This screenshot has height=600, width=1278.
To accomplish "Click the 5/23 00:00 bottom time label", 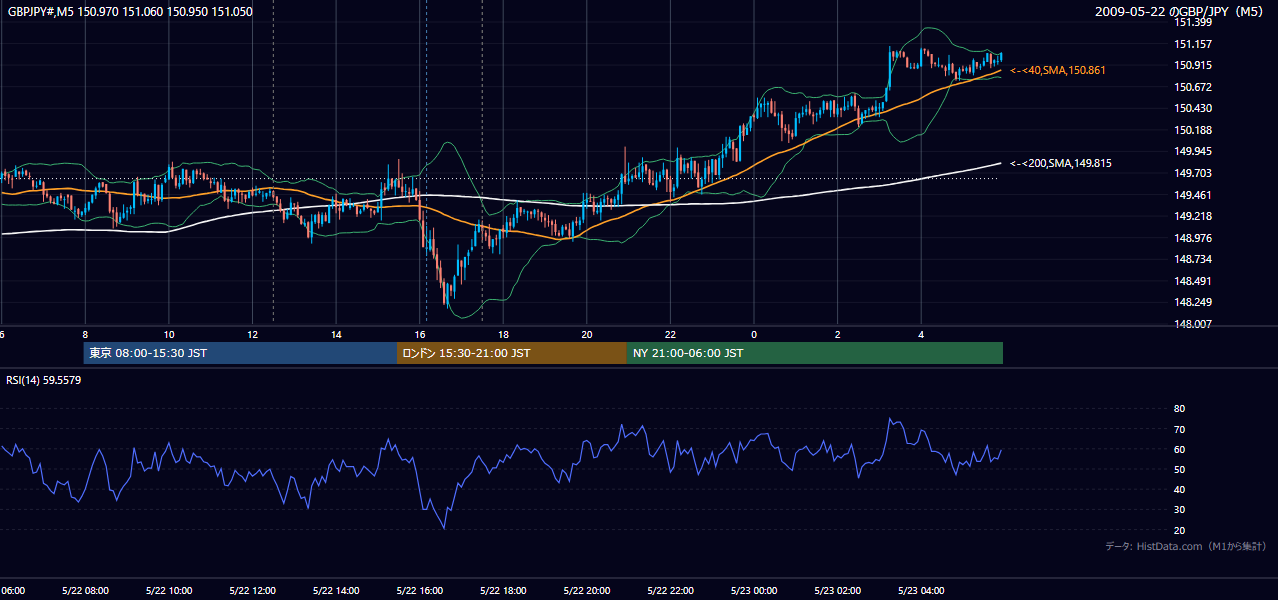I will [x=754, y=590].
